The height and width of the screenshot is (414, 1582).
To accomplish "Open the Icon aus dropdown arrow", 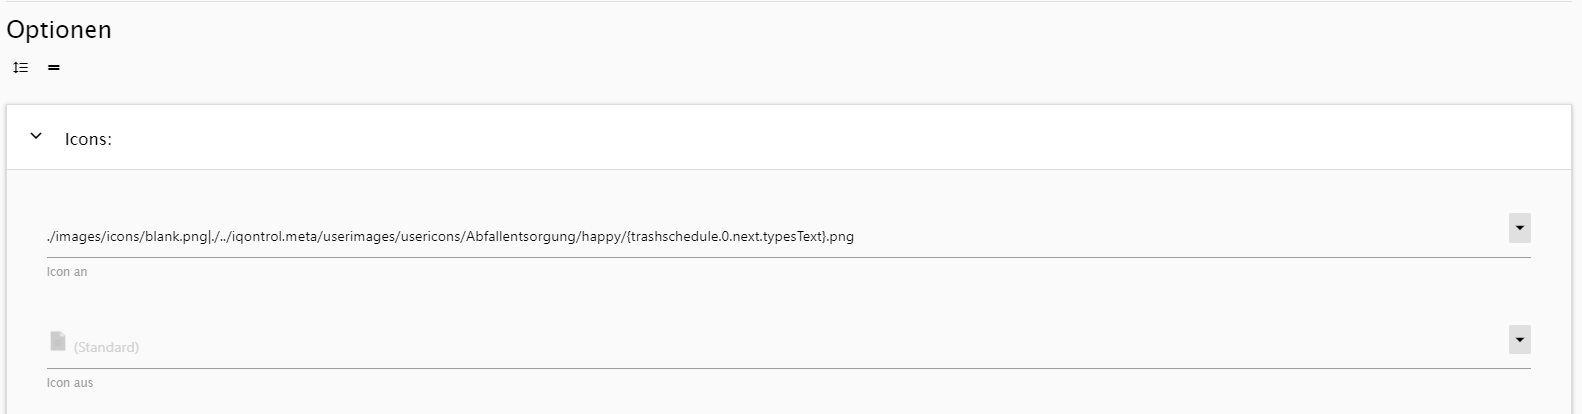I will click(x=1519, y=340).
